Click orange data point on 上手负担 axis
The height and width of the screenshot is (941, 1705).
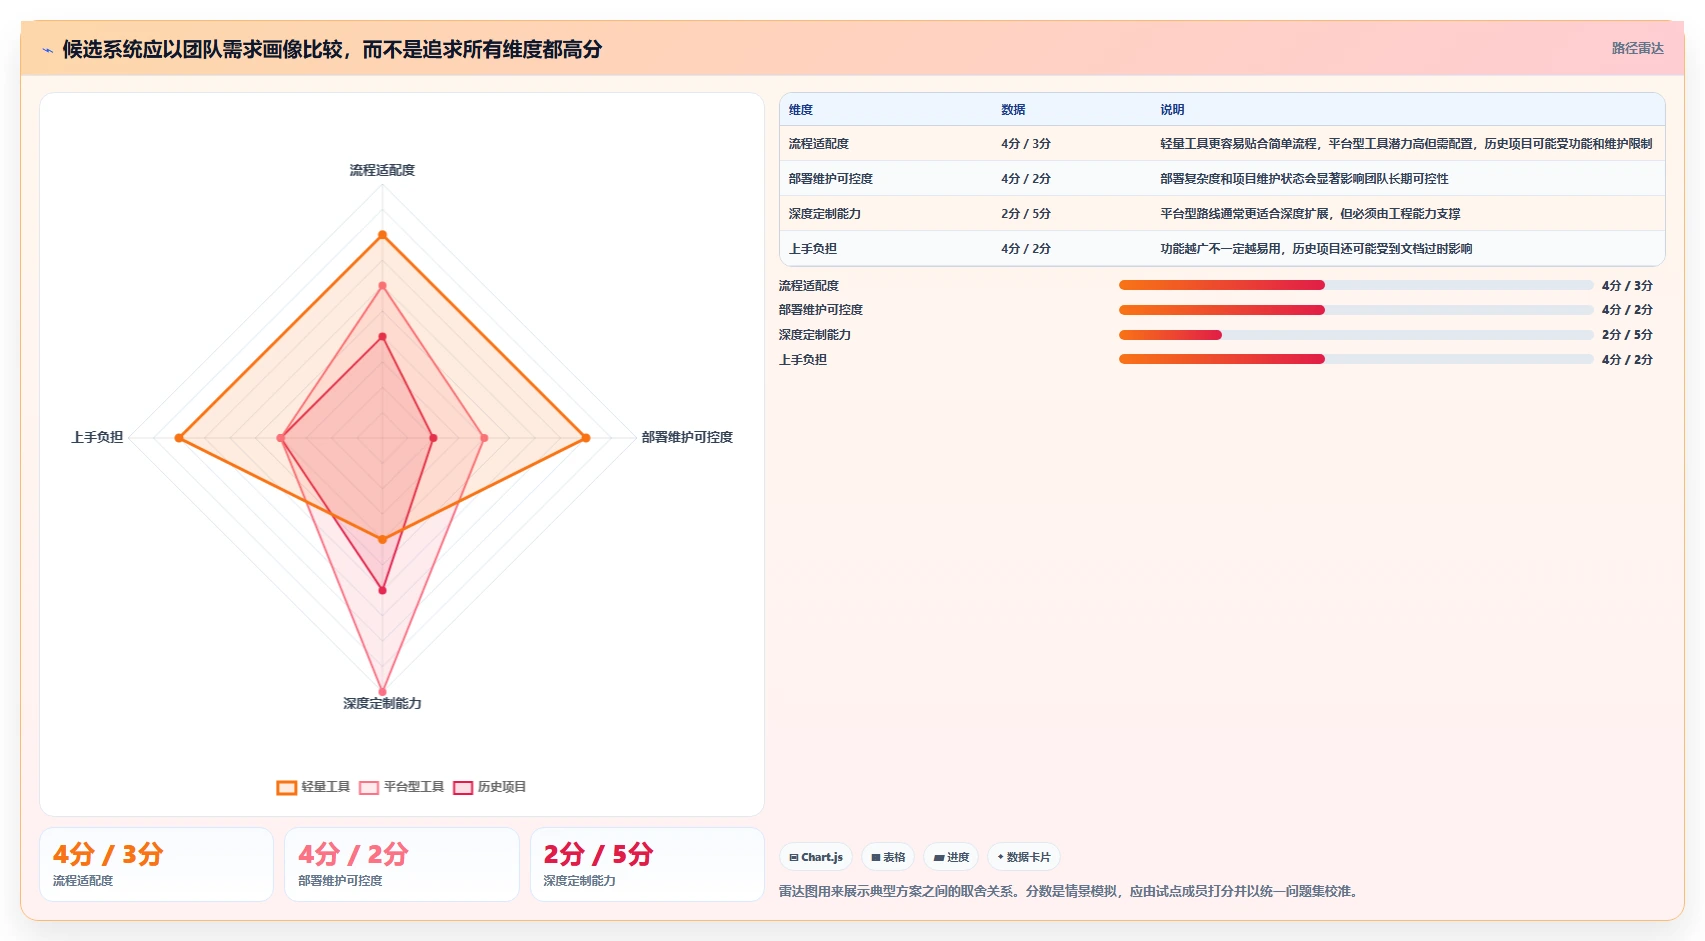179,438
